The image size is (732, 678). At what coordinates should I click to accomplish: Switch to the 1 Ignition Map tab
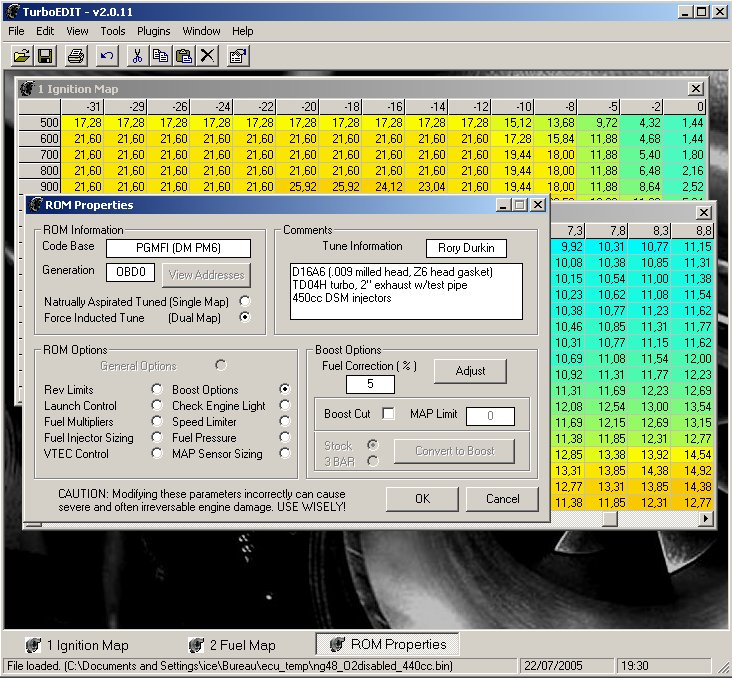[77, 645]
